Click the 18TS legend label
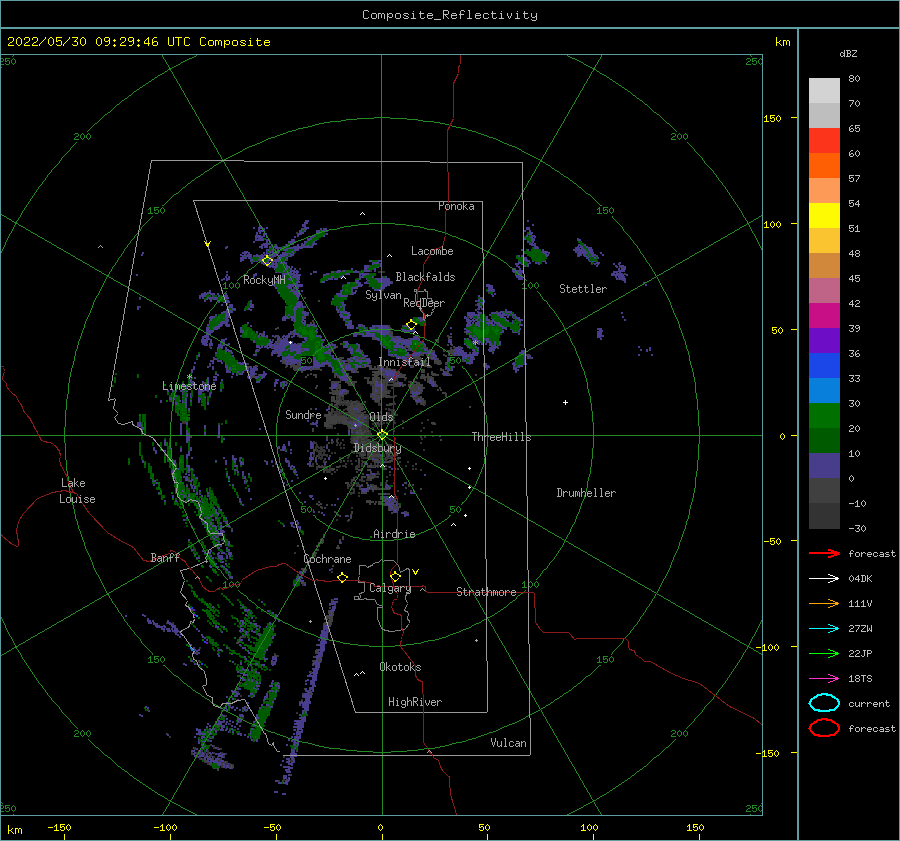This screenshot has height=841, width=900. (x=860, y=679)
